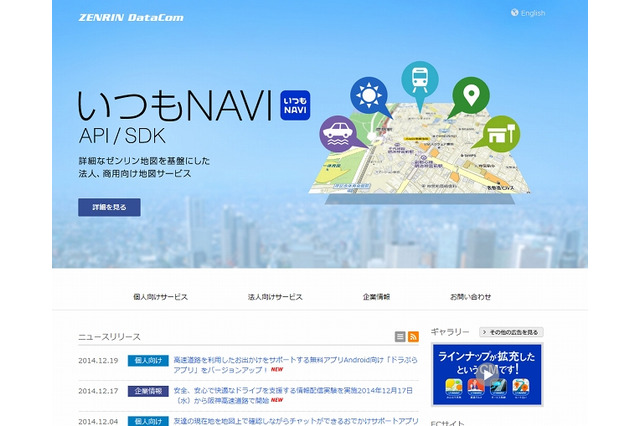Image resolution: width=640 pixels, height=426 pixels.
Task: Click the blue いつもNAVI app badge
Action: click(x=295, y=105)
